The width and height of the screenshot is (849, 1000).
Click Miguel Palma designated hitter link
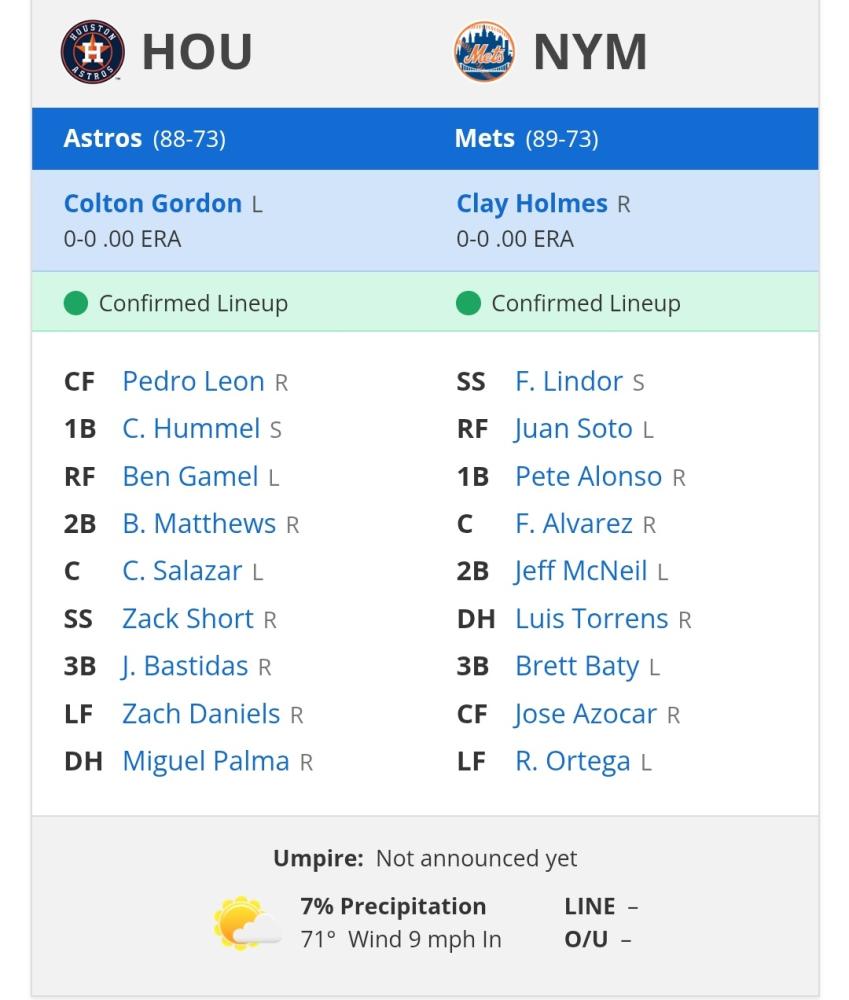(206, 761)
